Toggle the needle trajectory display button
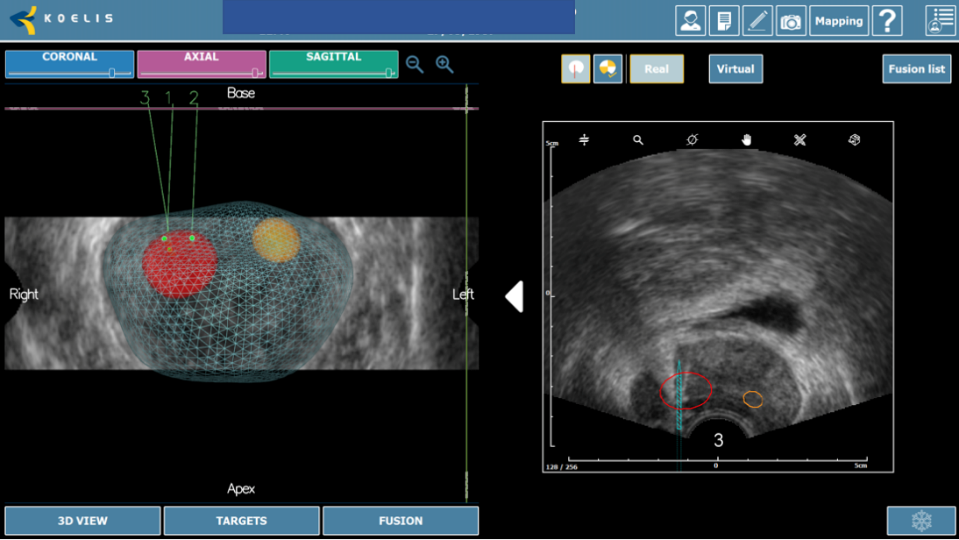 point(575,69)
